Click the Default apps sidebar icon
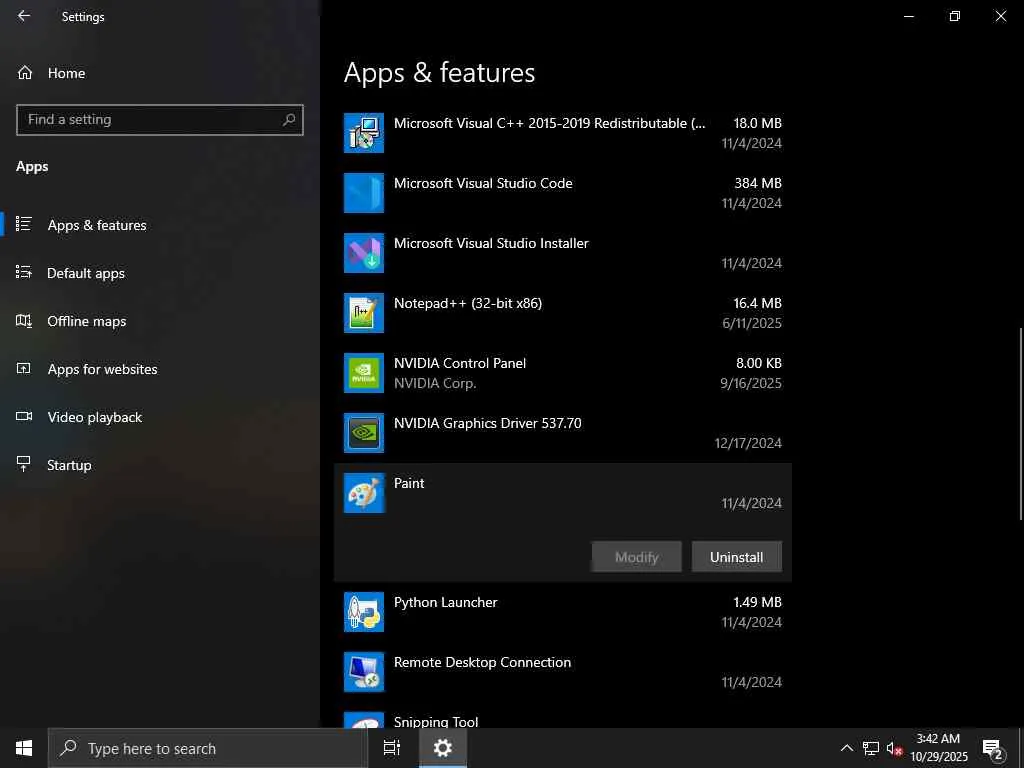This screenshot has height=768, width=1024. tap(24, 272)
